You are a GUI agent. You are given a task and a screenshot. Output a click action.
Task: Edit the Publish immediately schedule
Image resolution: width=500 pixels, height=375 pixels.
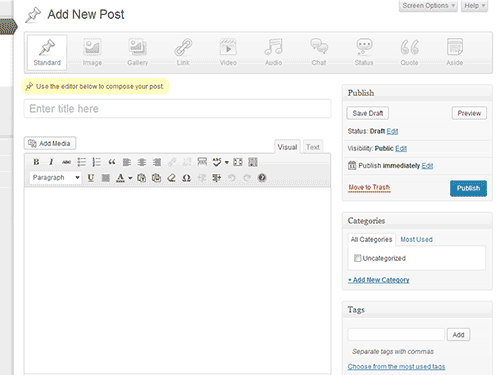(x=427, y=166)
